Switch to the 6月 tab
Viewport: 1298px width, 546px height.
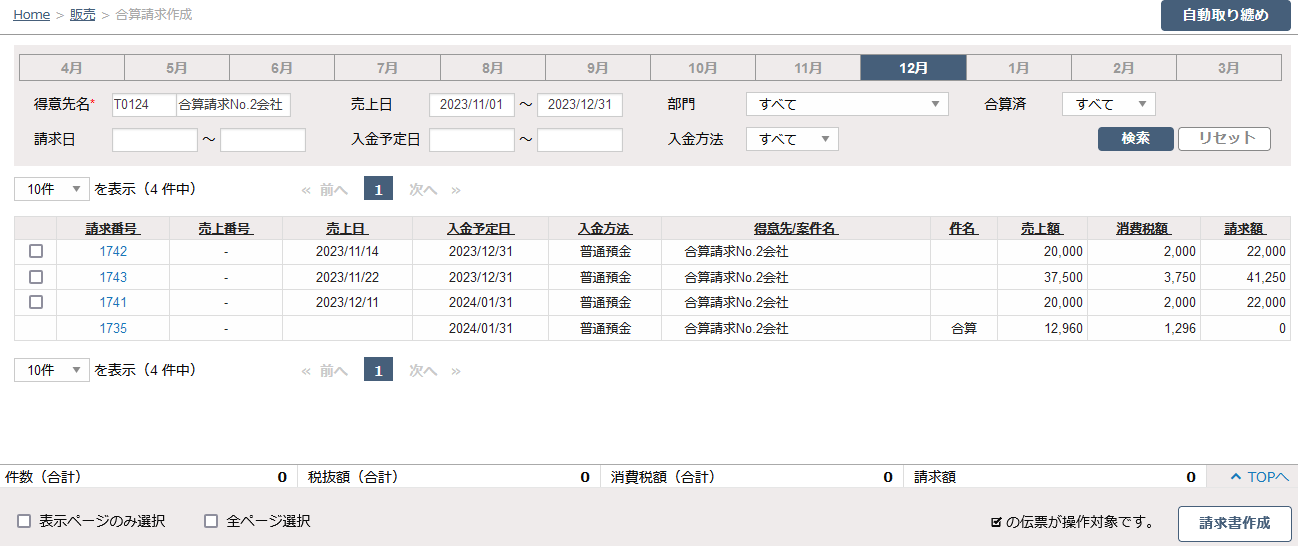click(x=282, y=68)
